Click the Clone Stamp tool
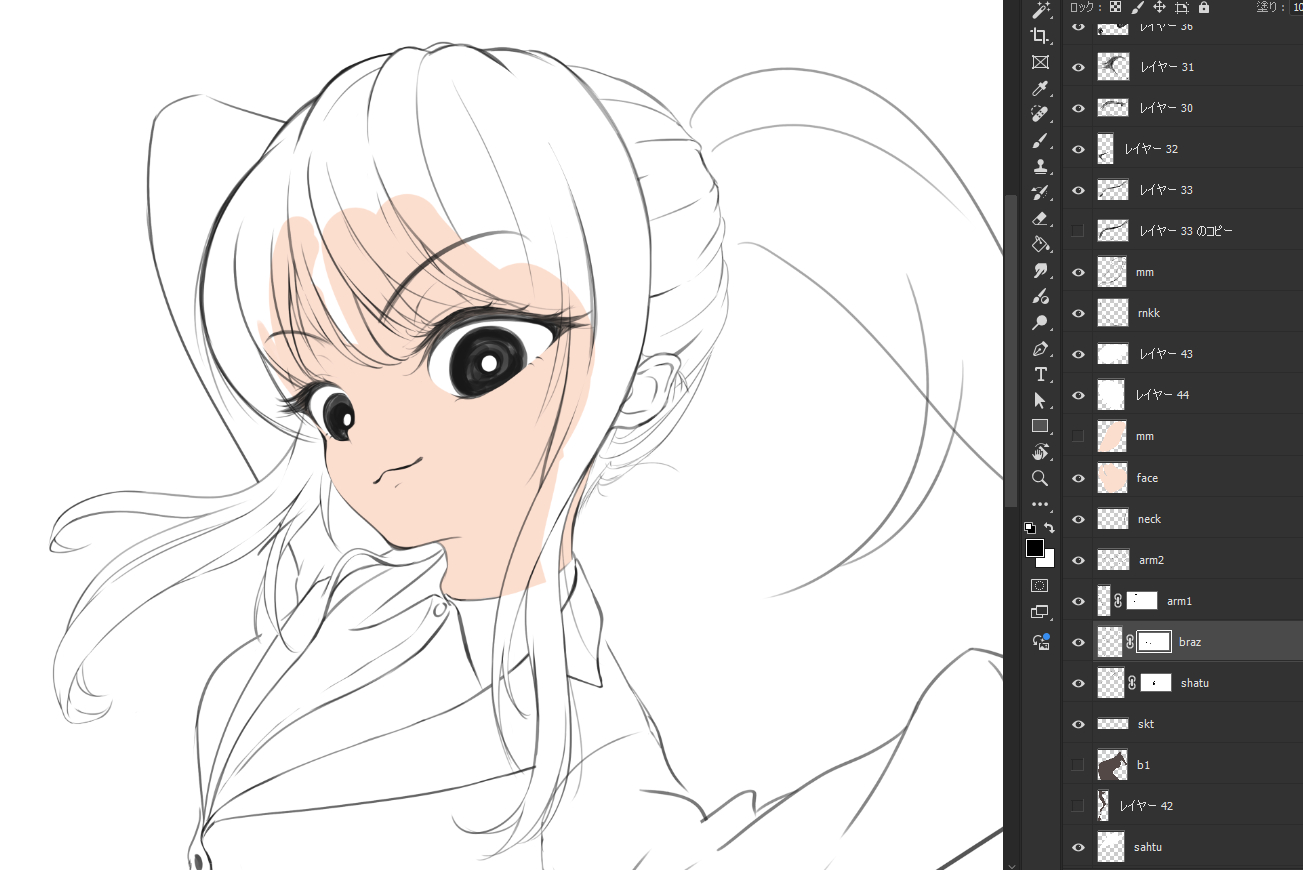1303x870 pixels. coord(1040,166)
